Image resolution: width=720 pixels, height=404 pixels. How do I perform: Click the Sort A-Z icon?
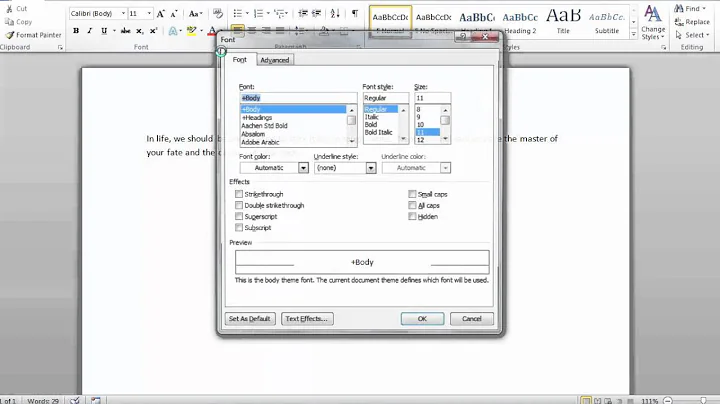point(335,13)
